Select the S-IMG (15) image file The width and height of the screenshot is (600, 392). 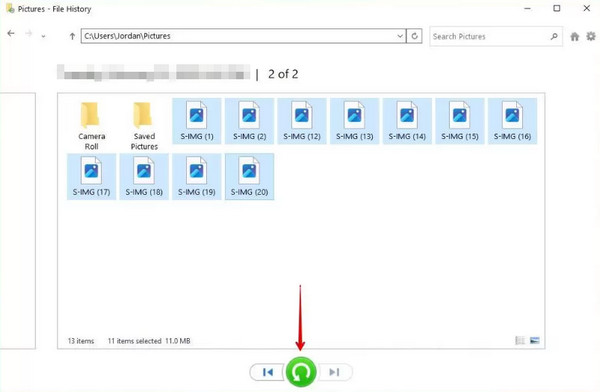(x=460, y=121)
